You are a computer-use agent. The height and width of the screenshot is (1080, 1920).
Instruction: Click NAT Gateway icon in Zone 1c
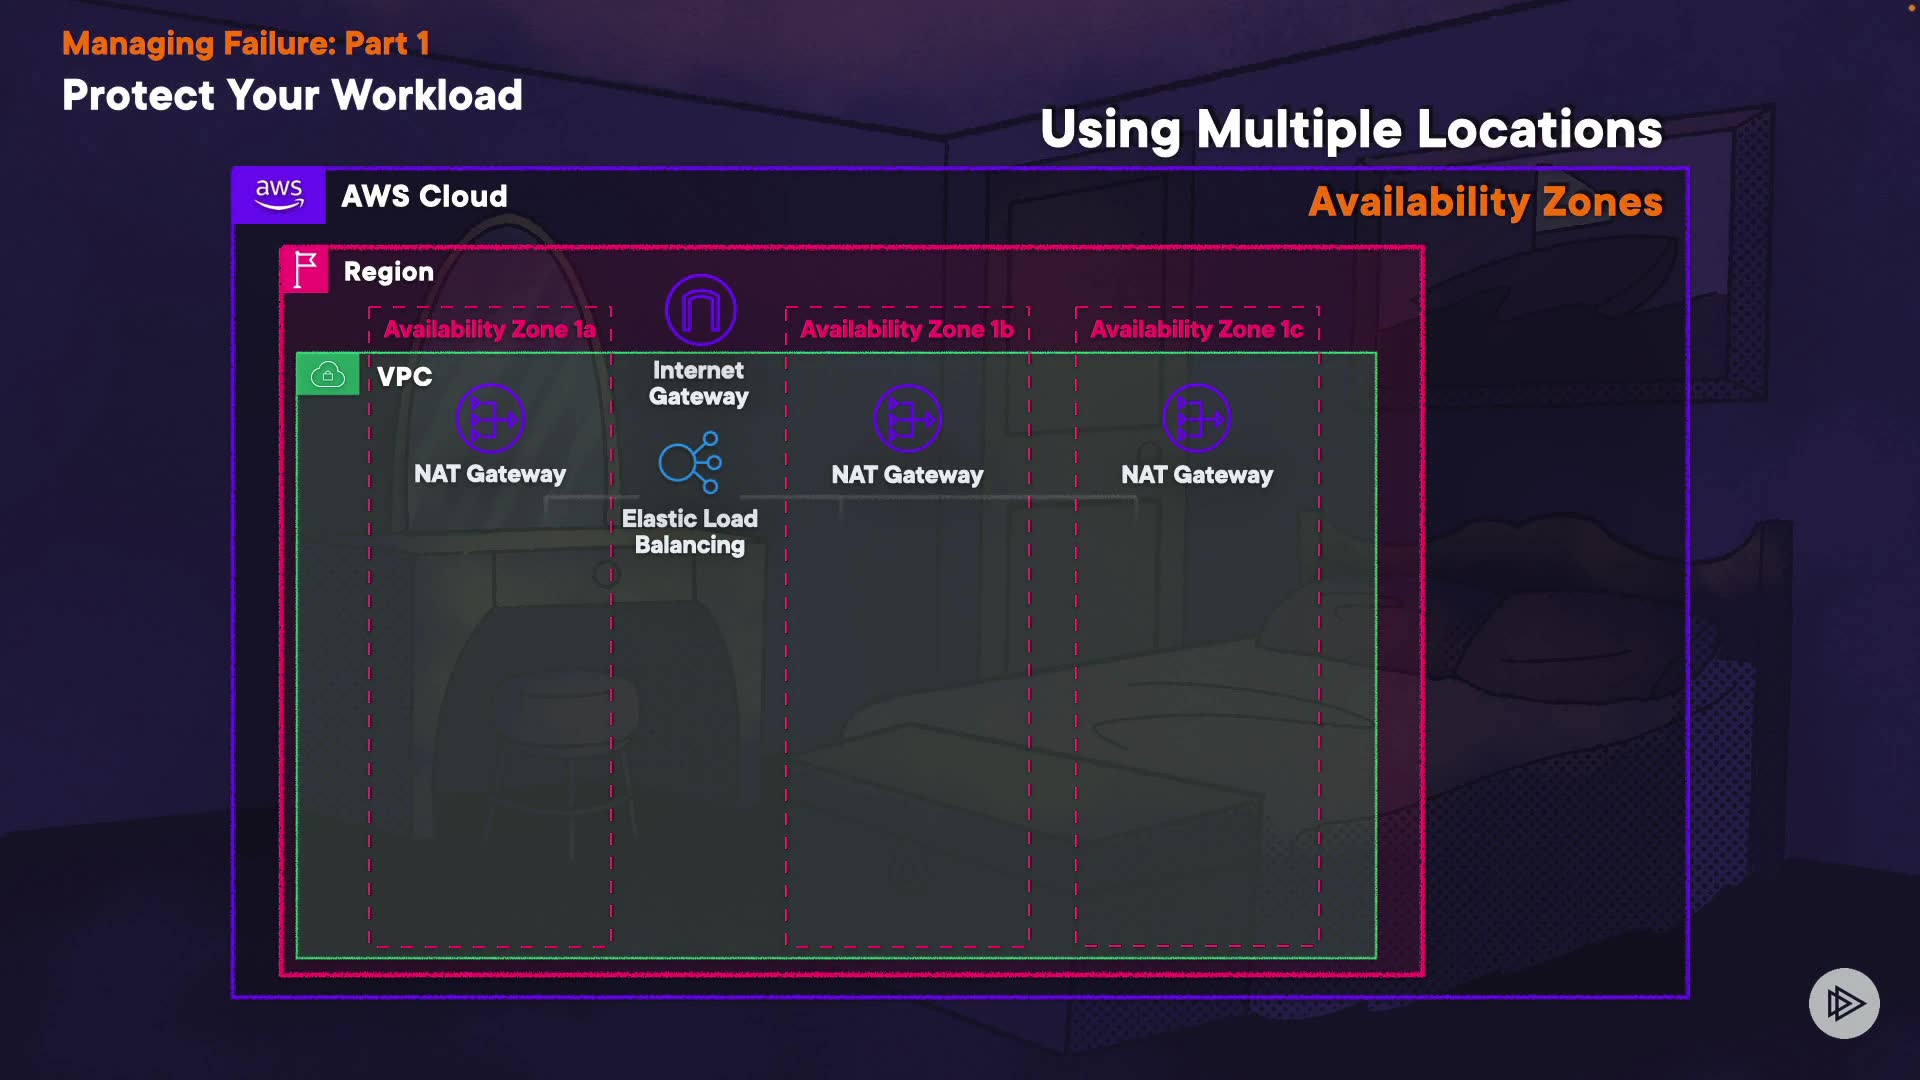1197,418
